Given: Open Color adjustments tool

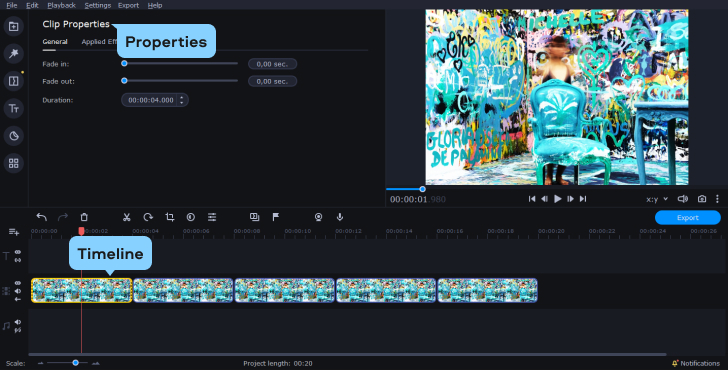Looking at the screenshot, I should pyautogui.click(x=190, y=217).
